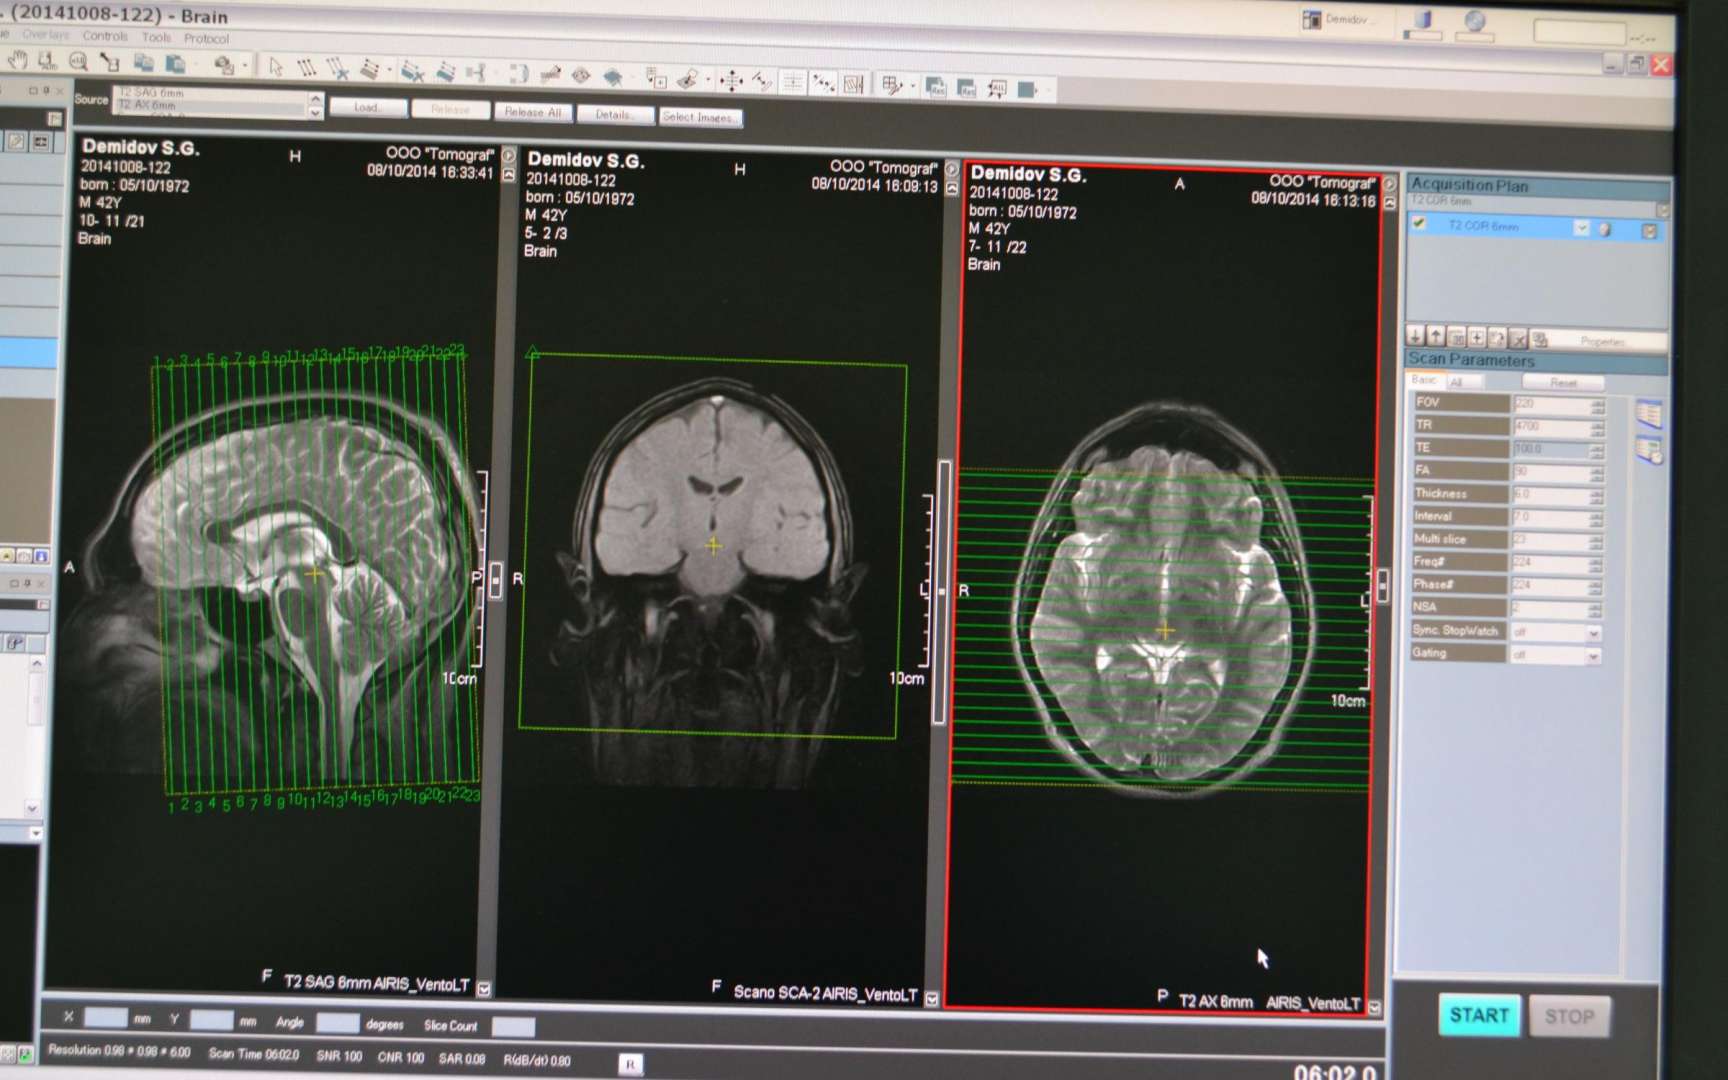Click the R indicator in status bar
1728x1080 pixels.
click(x=630, y=1065)
